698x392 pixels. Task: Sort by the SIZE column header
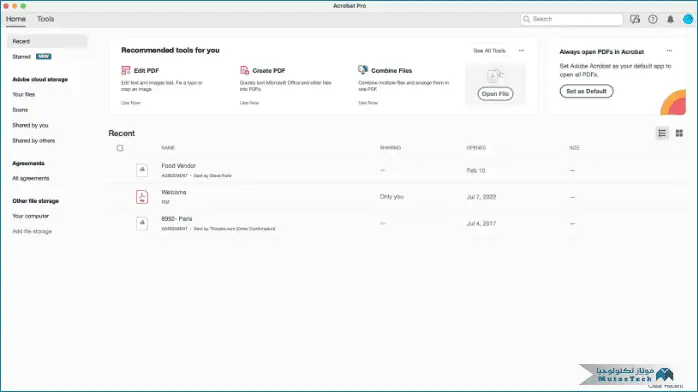(x=574, y=148)
